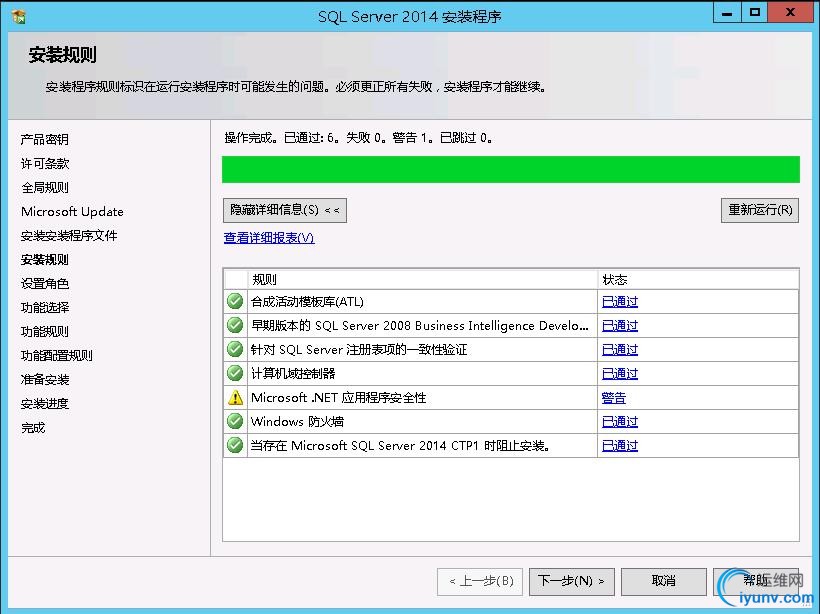The height and width of the screenshot is (614, 820).
Task: Select 全局规则 step in sidebar
Action: click(45, 188)
